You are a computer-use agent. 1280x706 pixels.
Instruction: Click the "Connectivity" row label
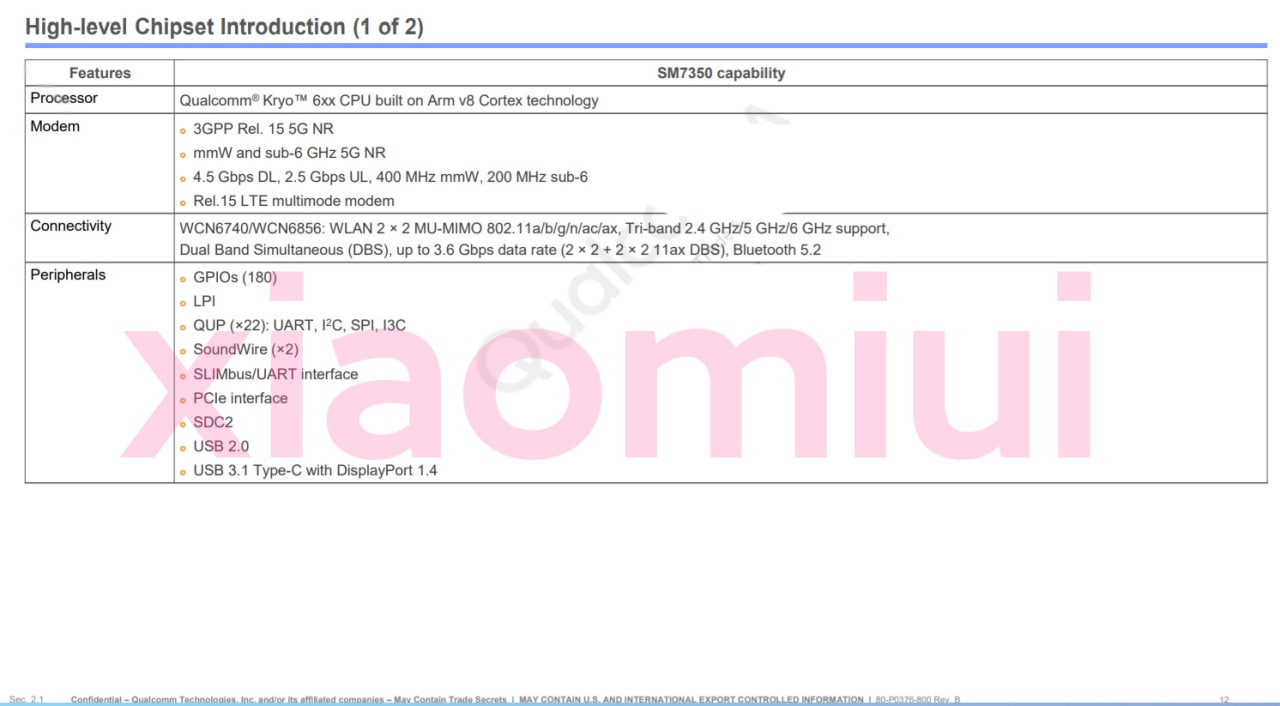(71, 226)
